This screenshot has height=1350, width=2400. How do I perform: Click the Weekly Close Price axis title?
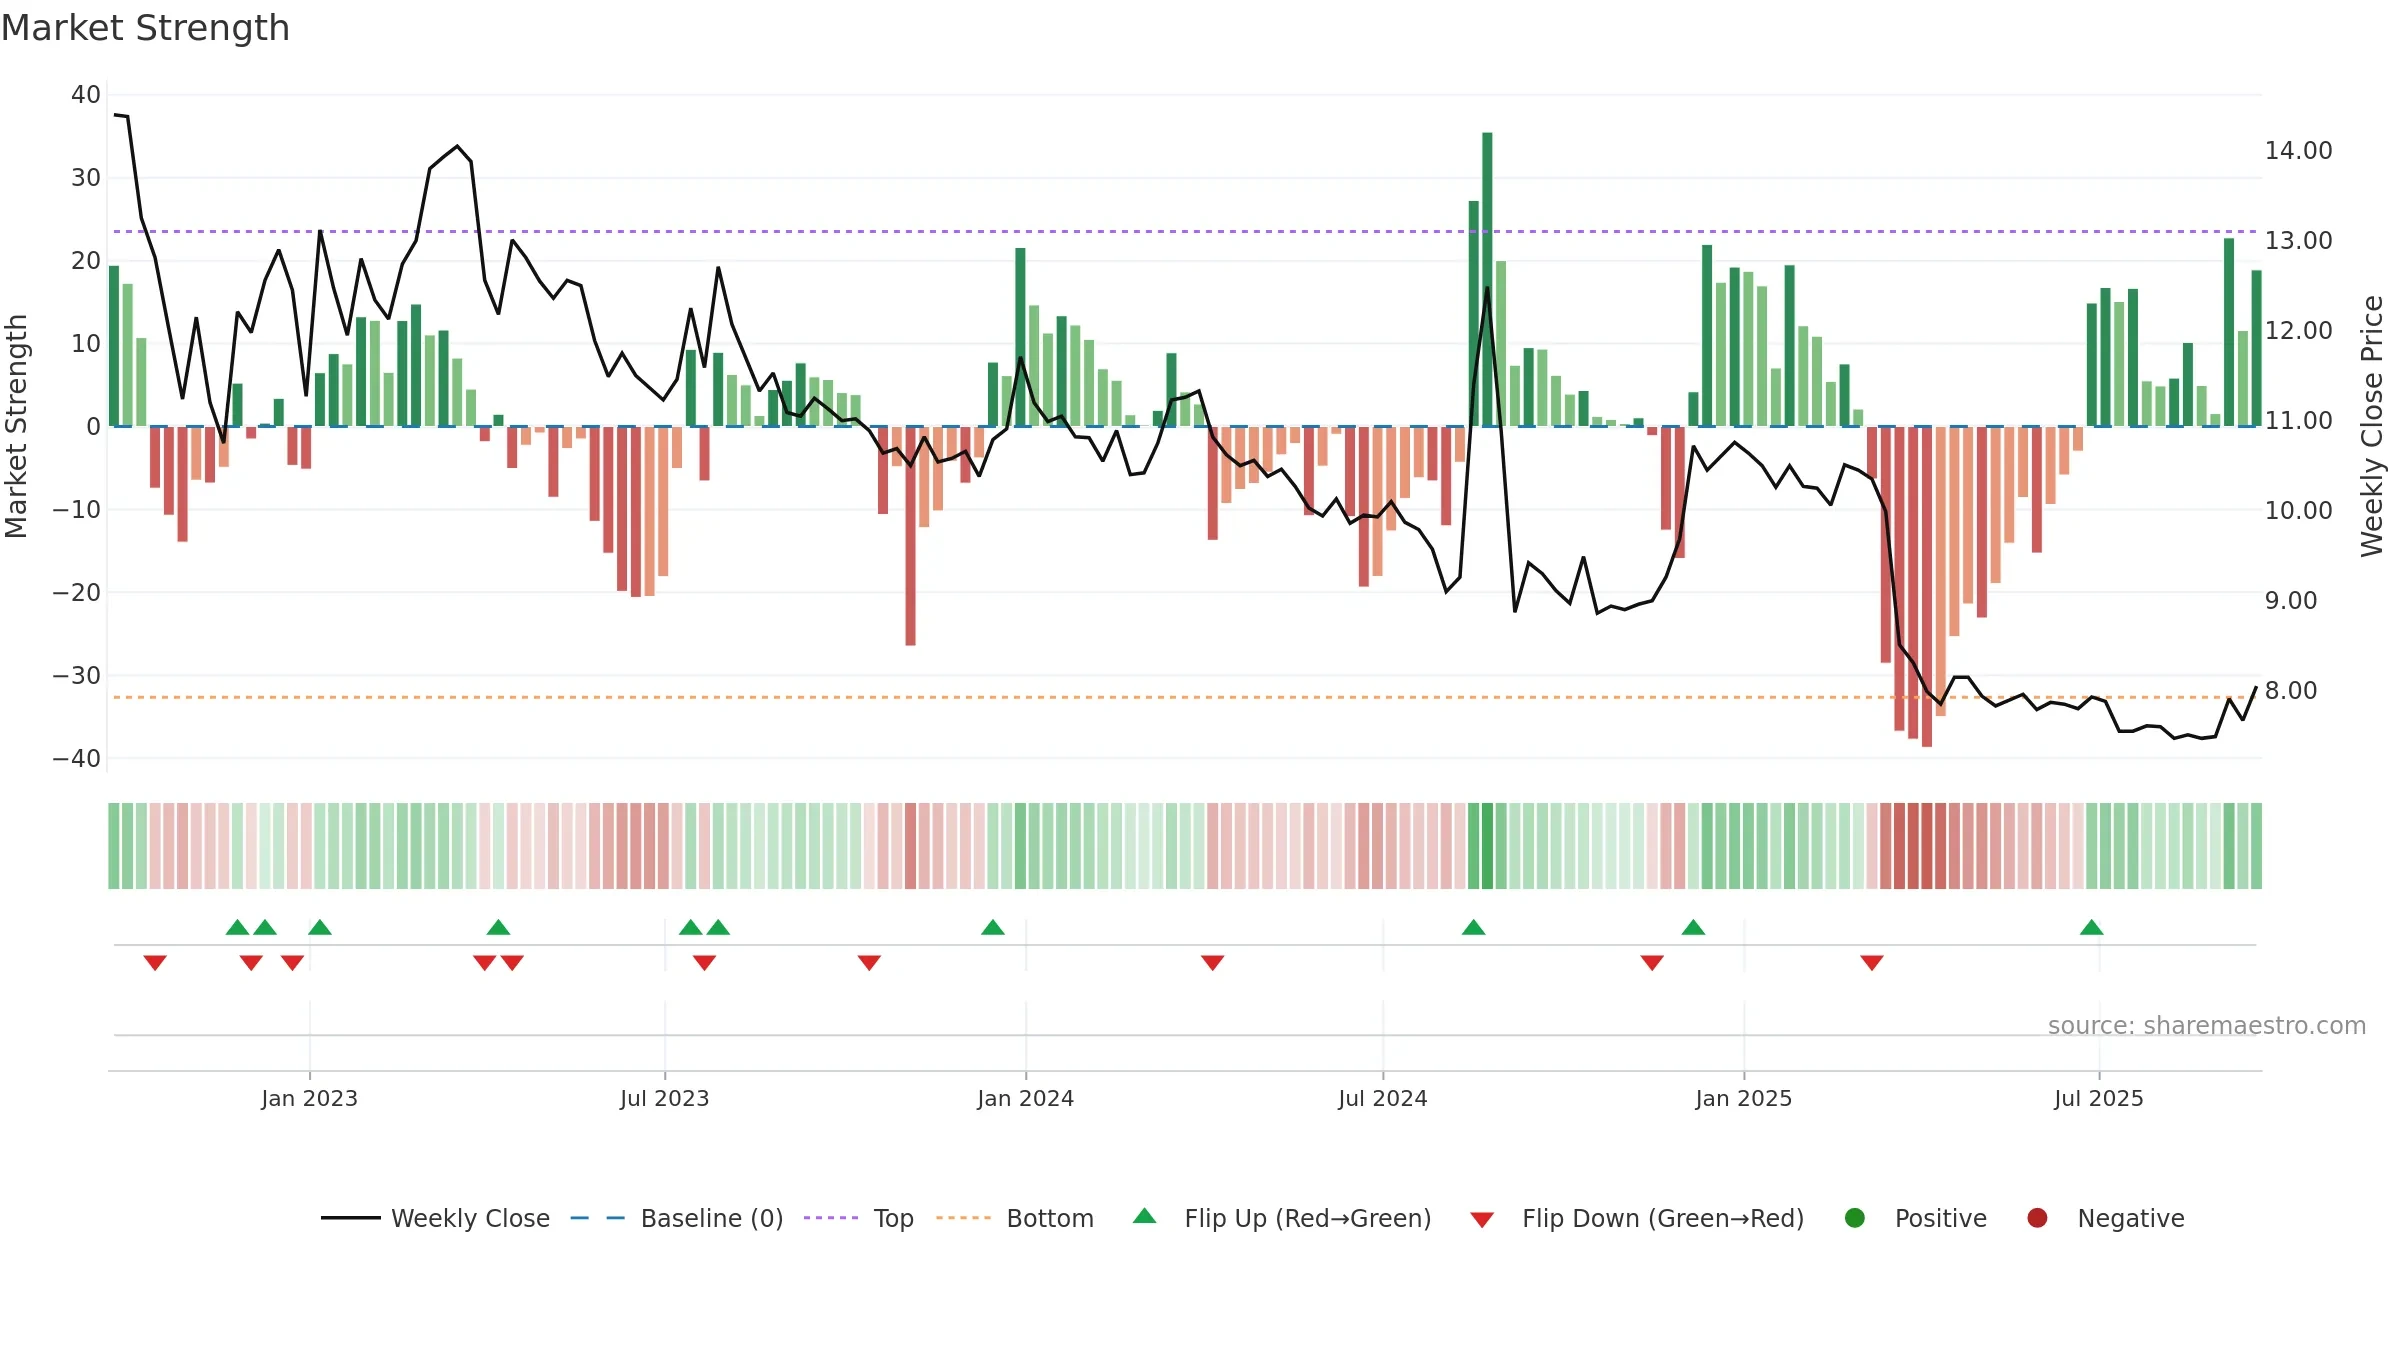tap(2372, 426)
